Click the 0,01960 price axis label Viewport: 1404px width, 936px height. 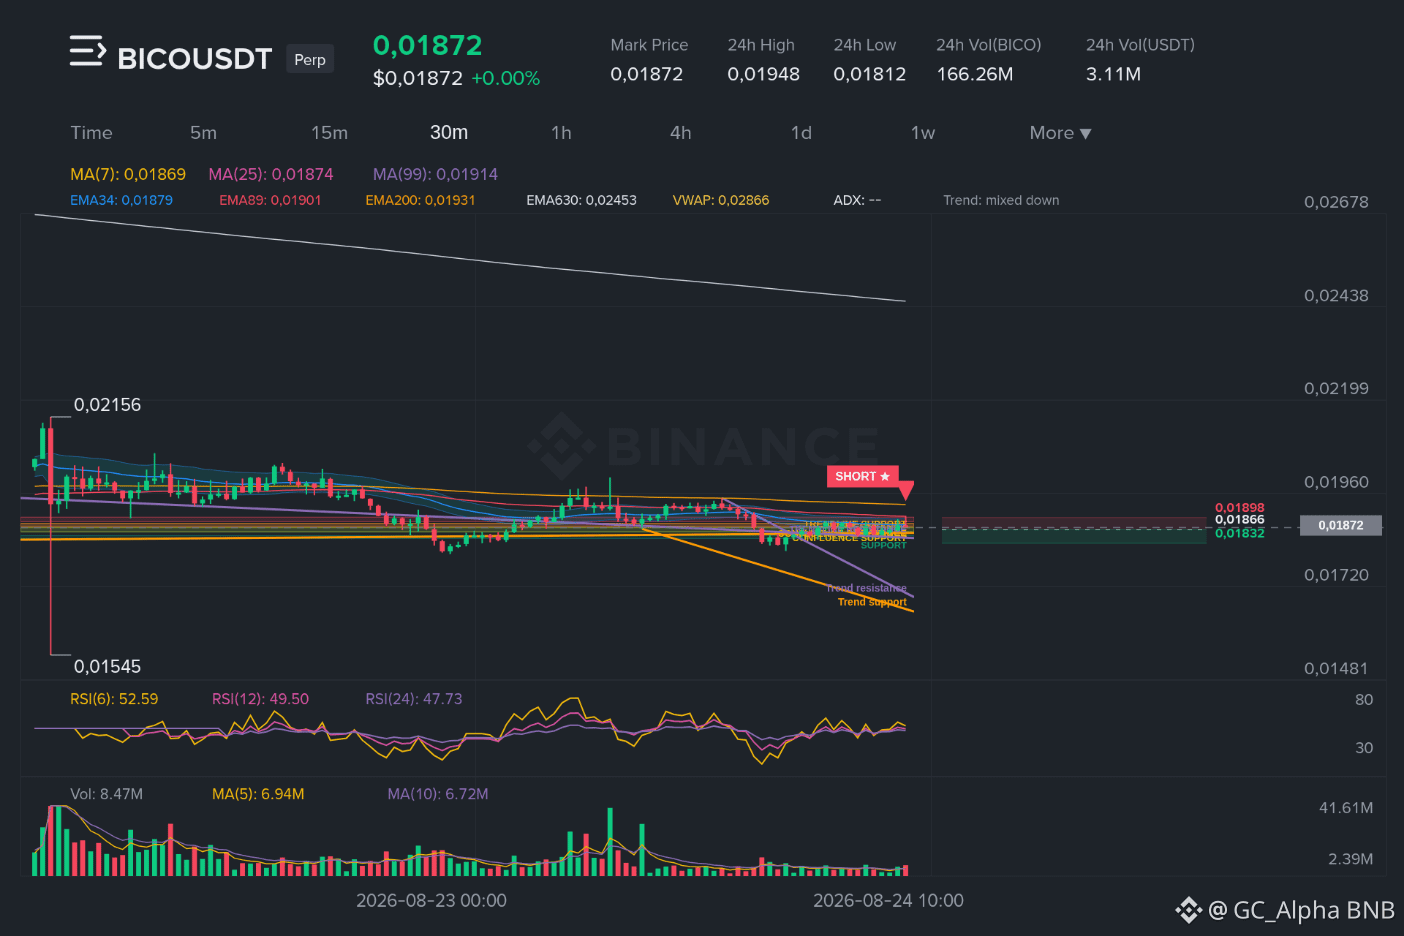coord(1336,482)
